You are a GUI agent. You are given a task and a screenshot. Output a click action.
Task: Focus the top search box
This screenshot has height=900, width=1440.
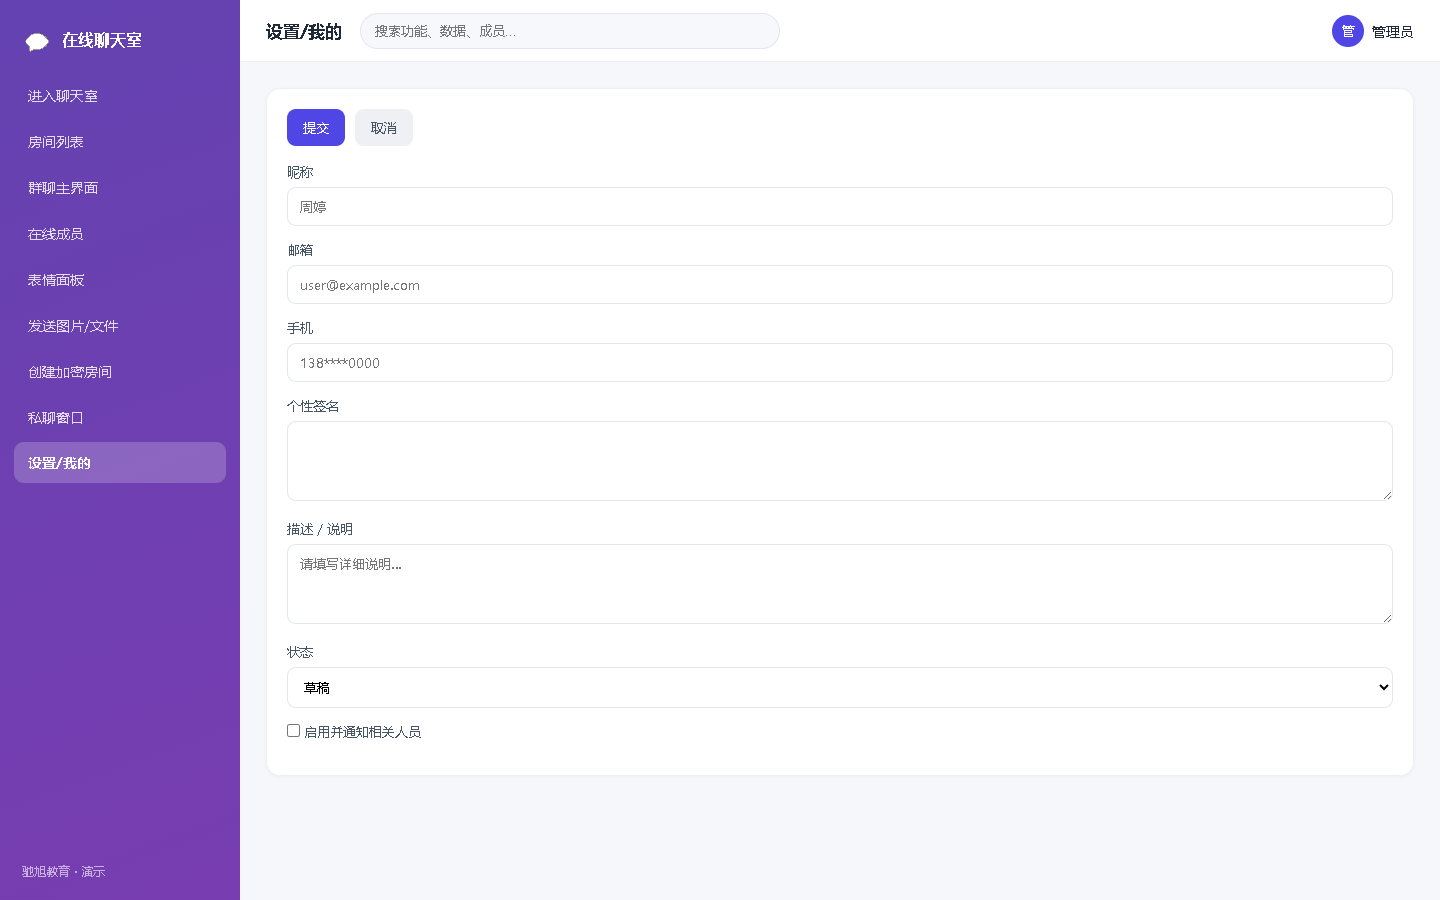tap(570, 31)
